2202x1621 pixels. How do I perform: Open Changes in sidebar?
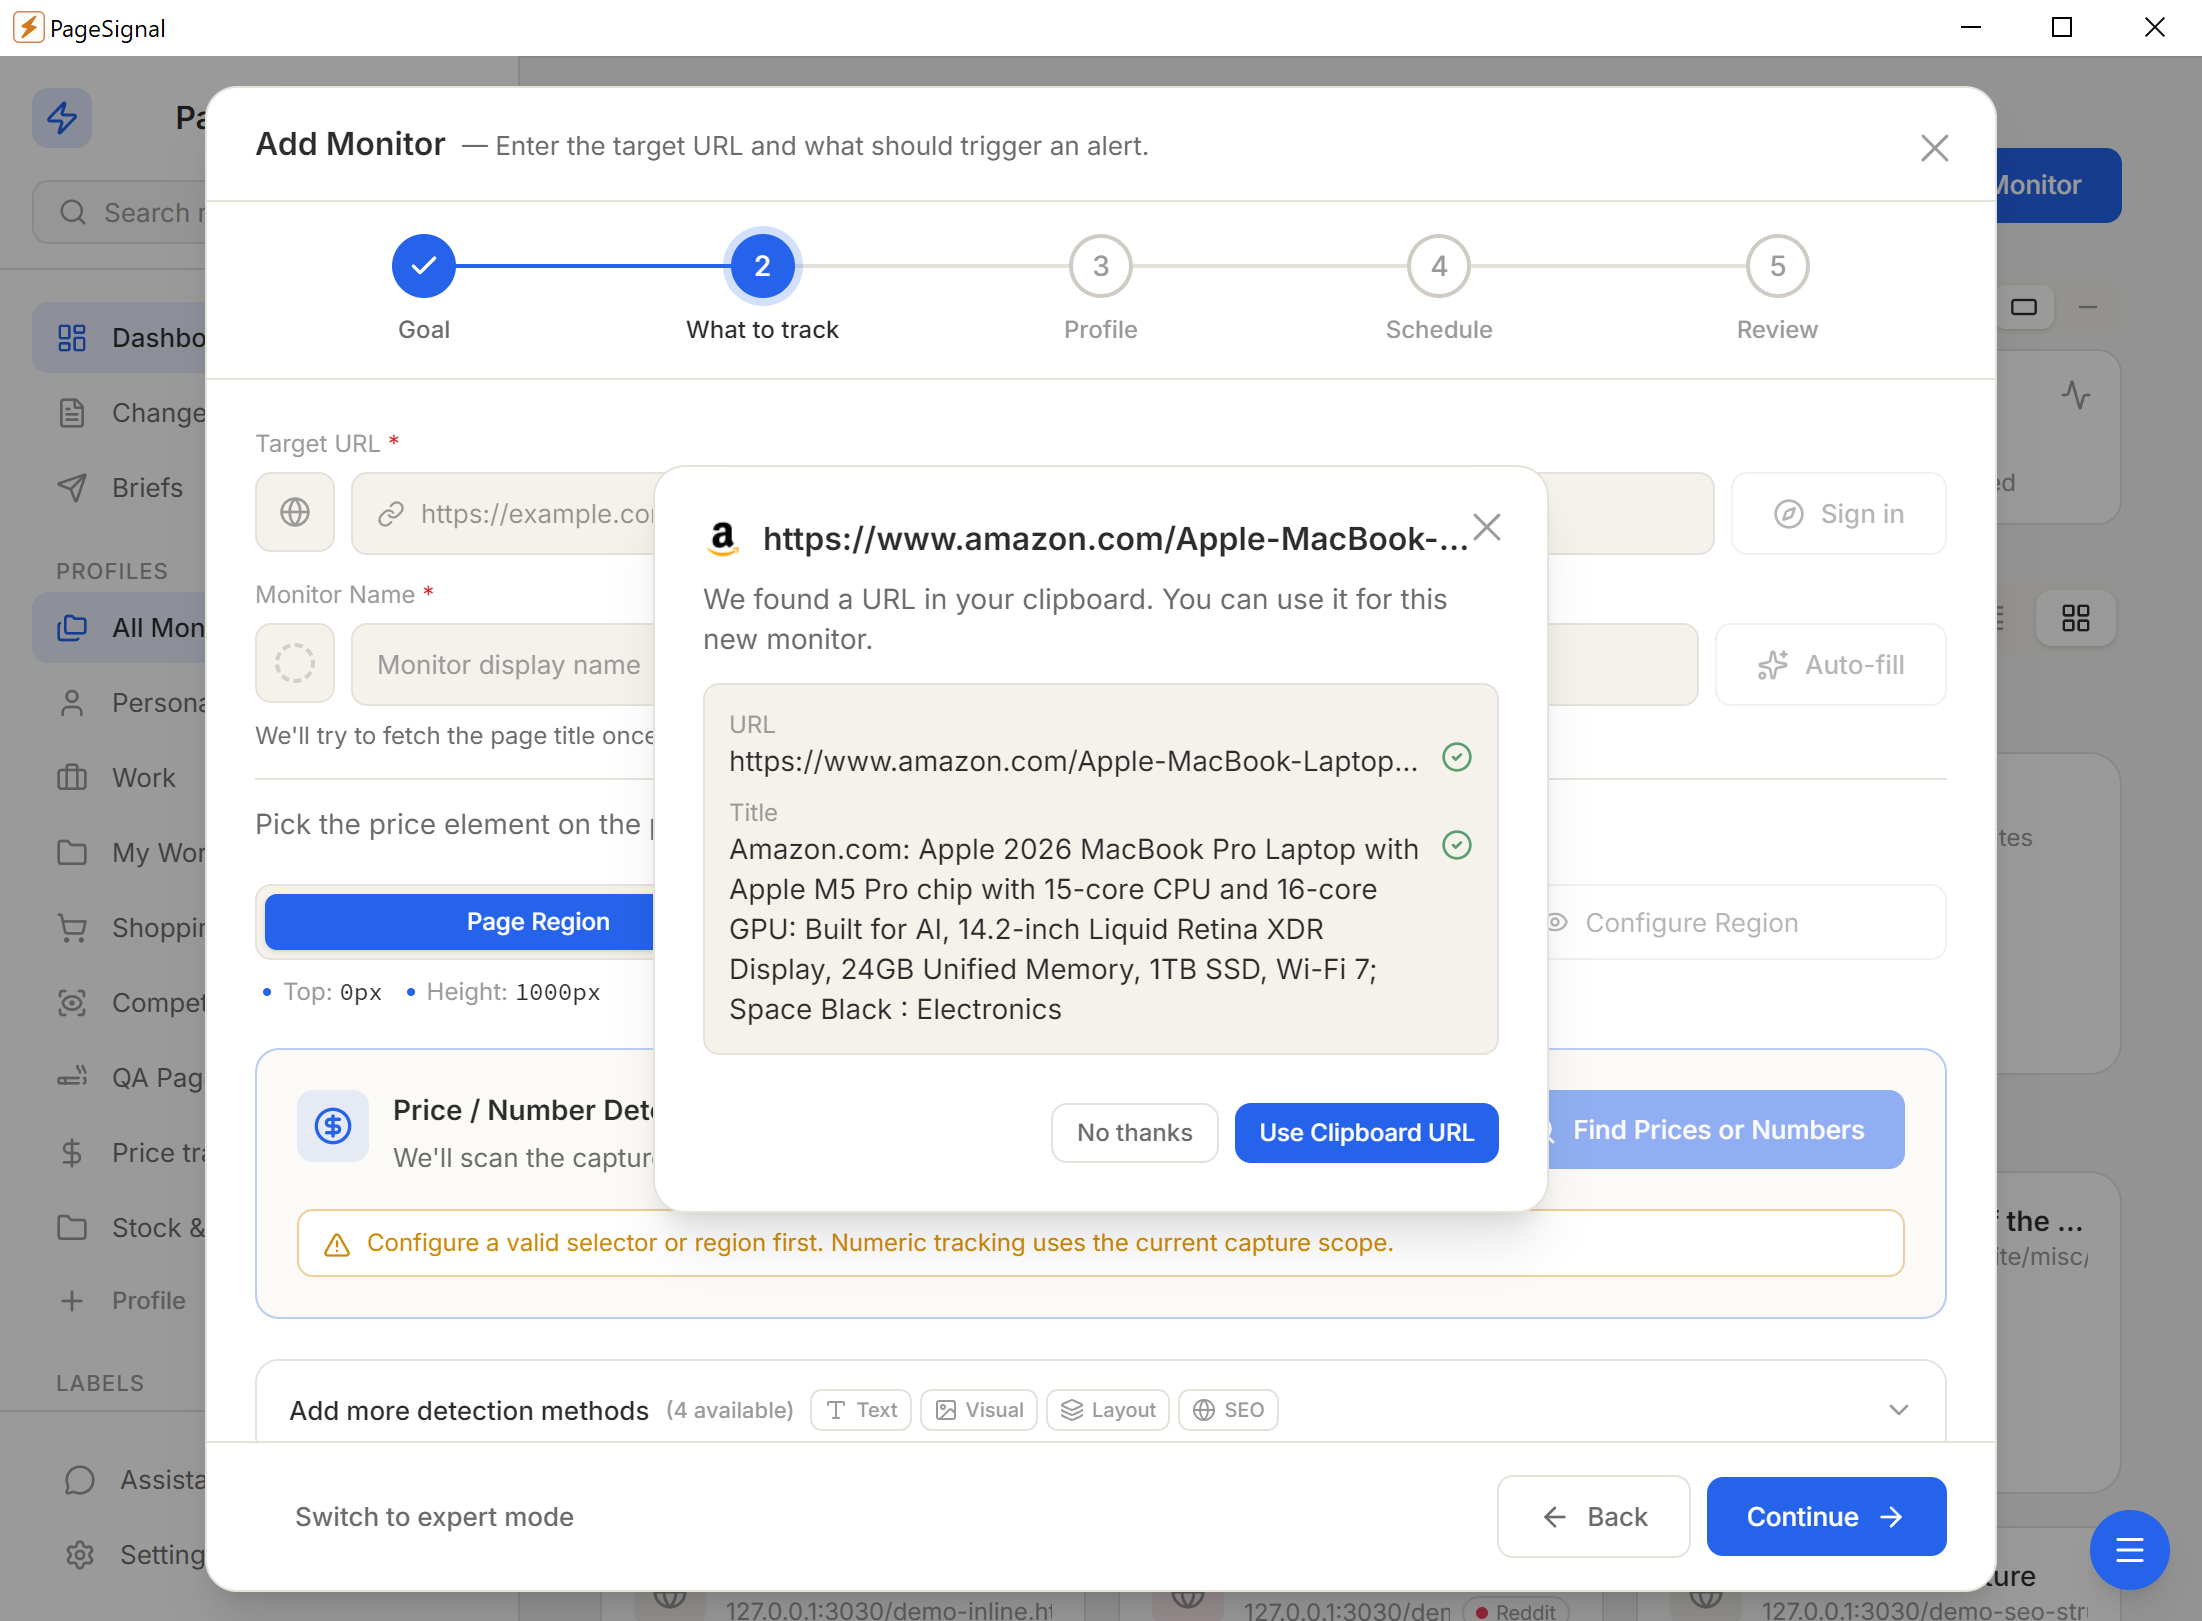[120, 412]
